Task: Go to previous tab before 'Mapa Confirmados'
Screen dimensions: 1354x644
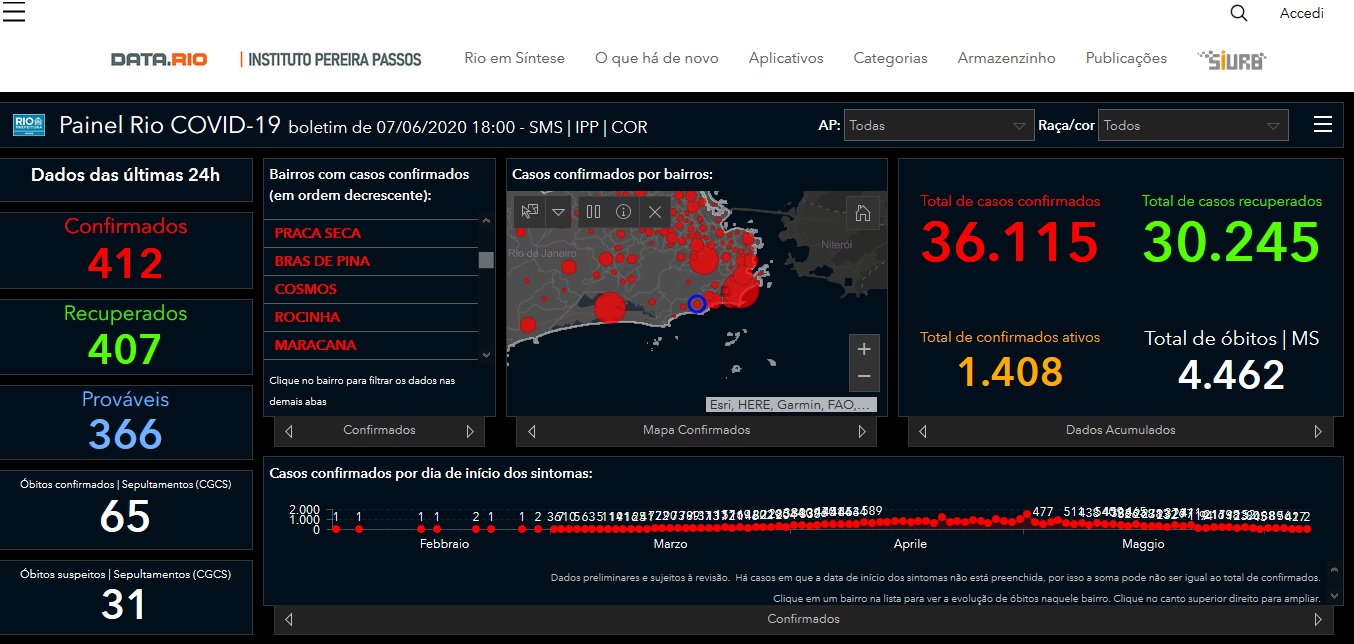Action: coord(532,432)
